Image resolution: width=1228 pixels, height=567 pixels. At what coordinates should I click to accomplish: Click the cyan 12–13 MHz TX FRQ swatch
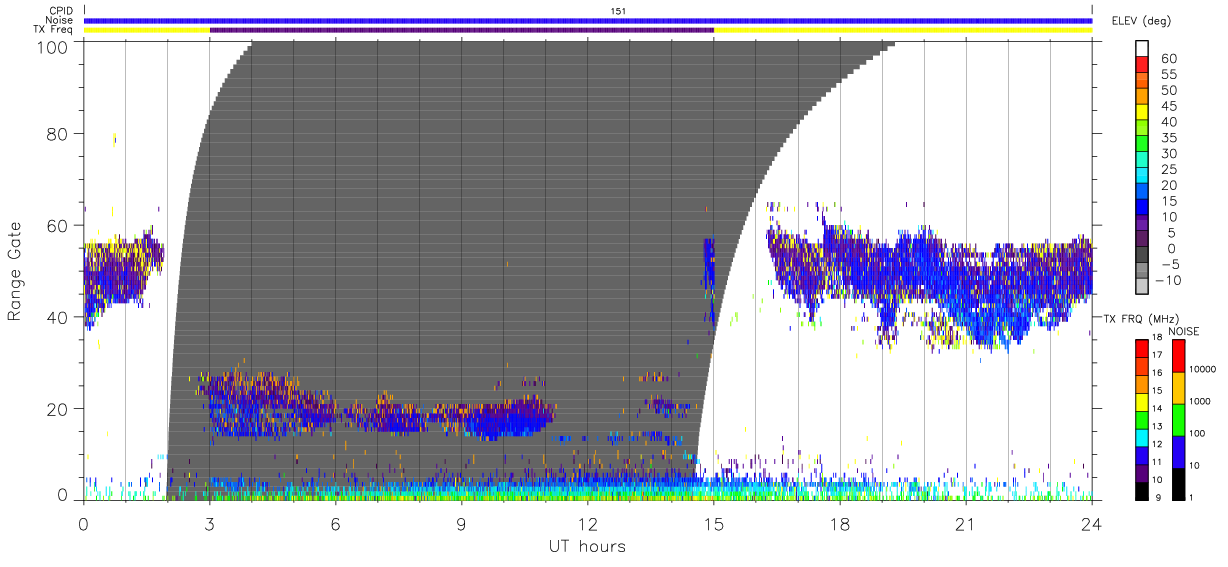[1141, 436]
